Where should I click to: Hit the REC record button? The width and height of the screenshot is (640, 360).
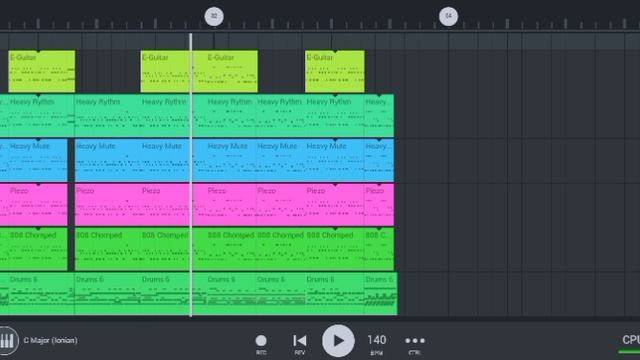pos(261,344)
